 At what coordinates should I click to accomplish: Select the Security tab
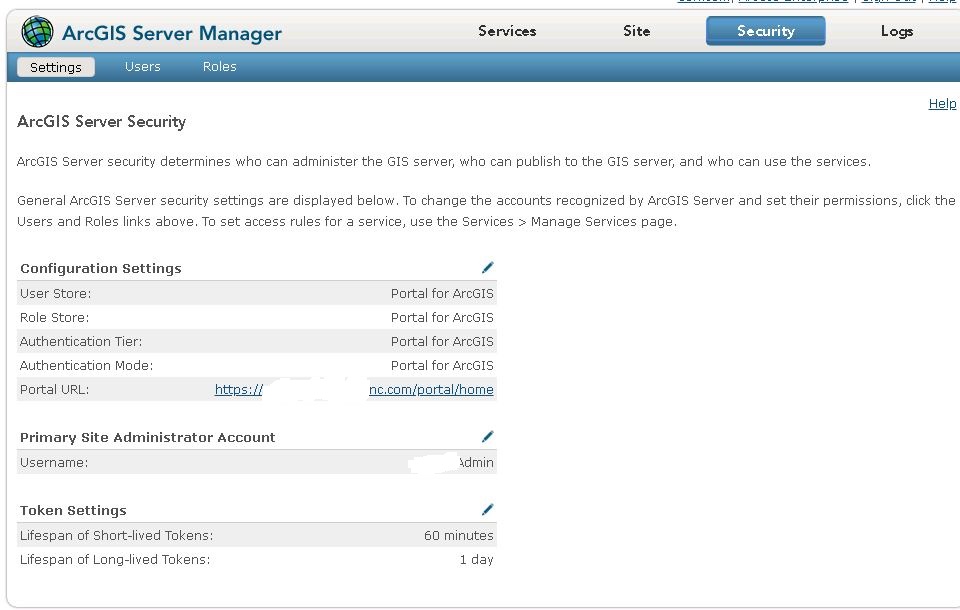click(x=765, y=31)
